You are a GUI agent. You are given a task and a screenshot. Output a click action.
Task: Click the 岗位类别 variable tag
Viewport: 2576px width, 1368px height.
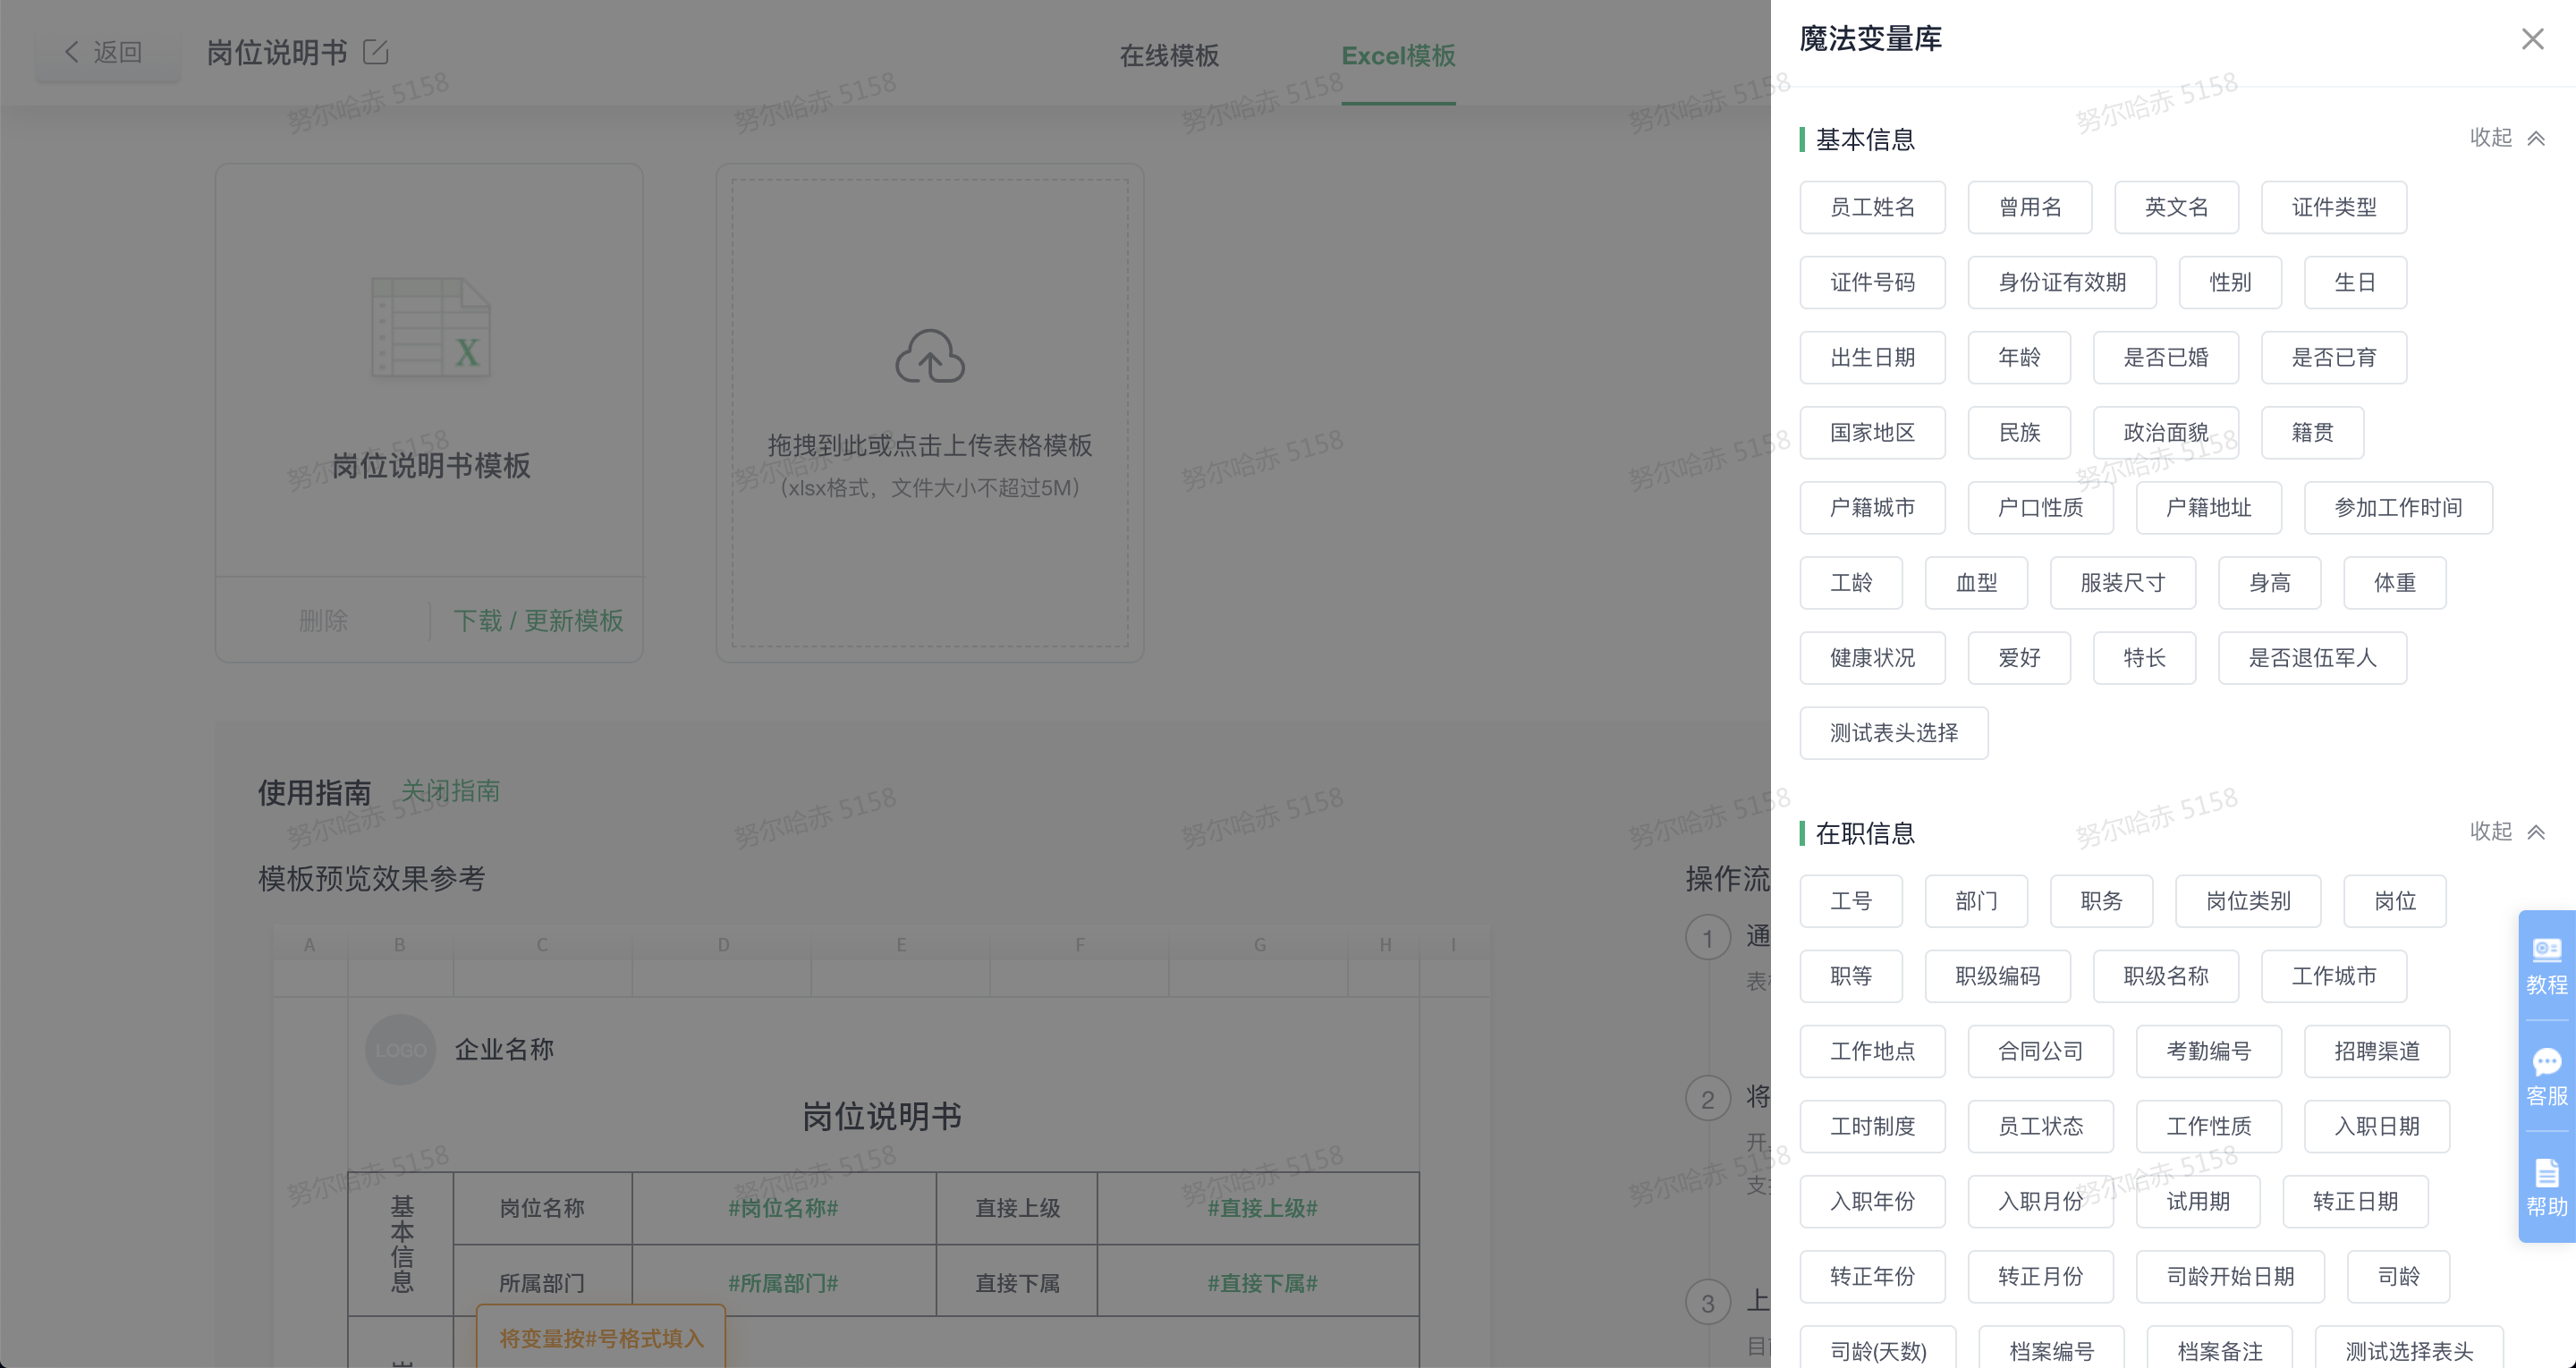tap(2248, 901)
